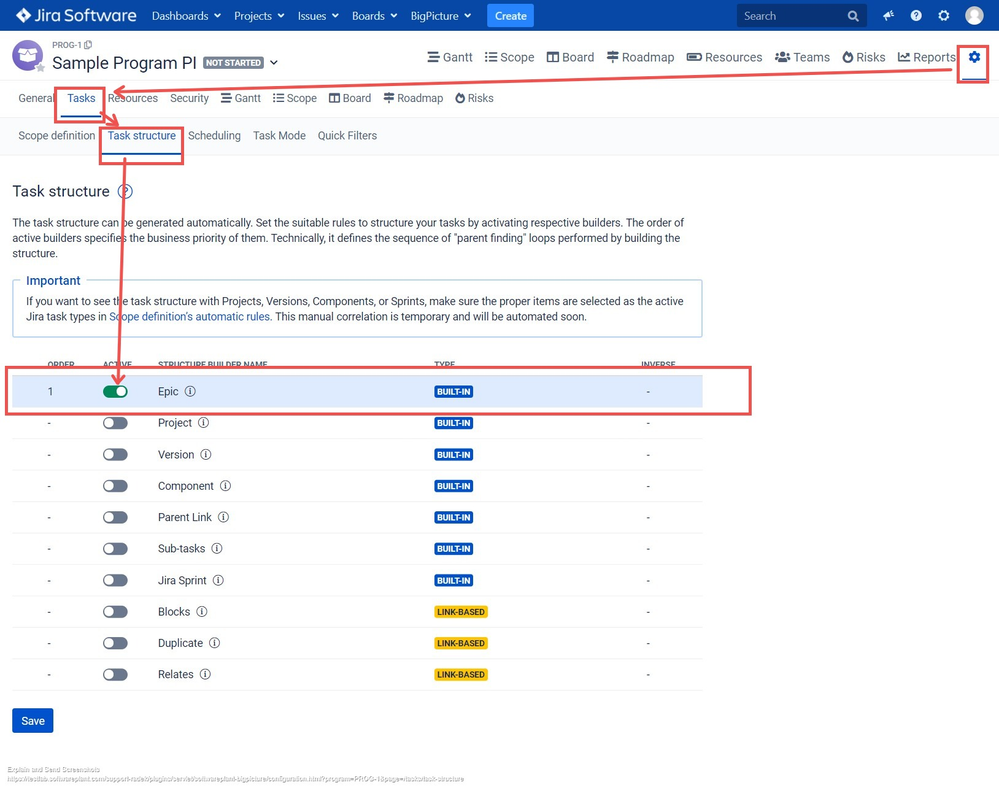
Task: Open Jira administration gear in top bar
Action: [x=944, y=16]
